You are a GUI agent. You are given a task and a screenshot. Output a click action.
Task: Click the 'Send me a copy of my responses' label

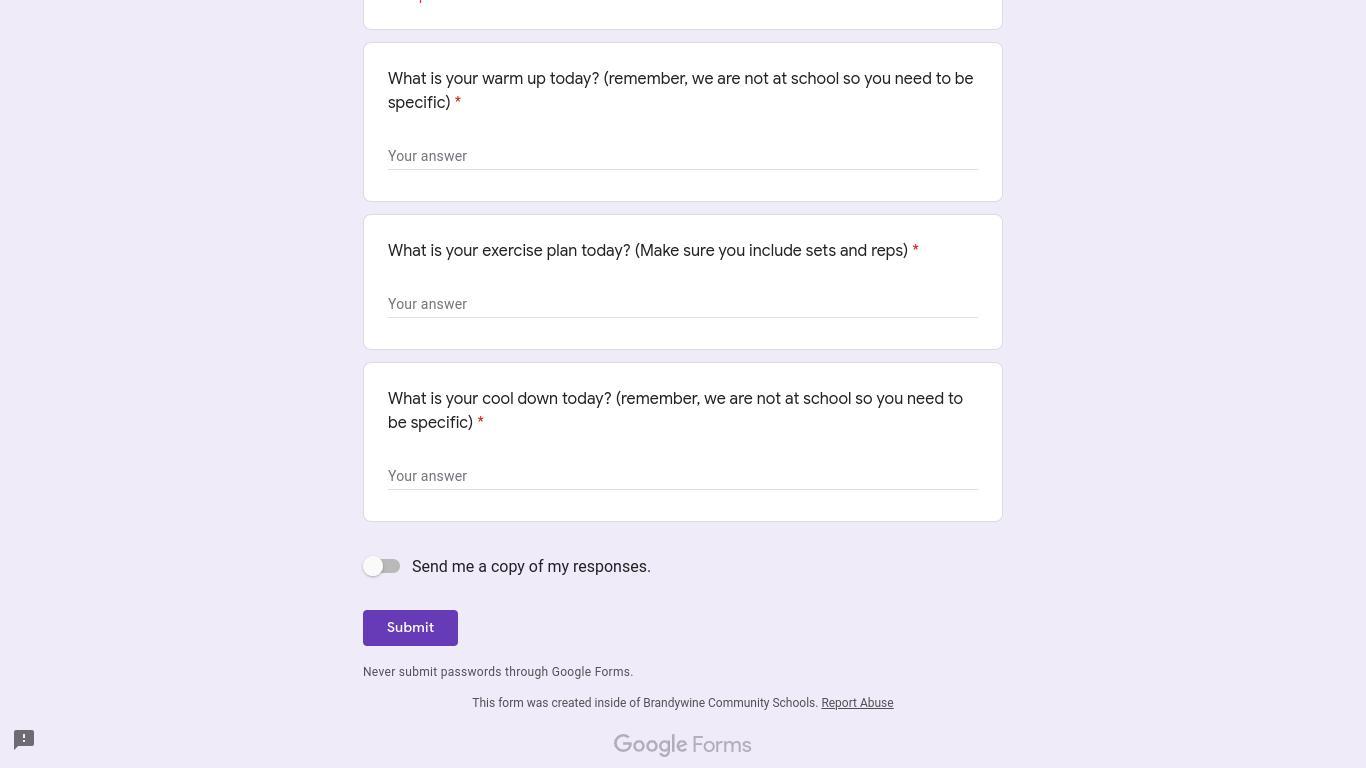pyautogui.click(x=531, y=566)
